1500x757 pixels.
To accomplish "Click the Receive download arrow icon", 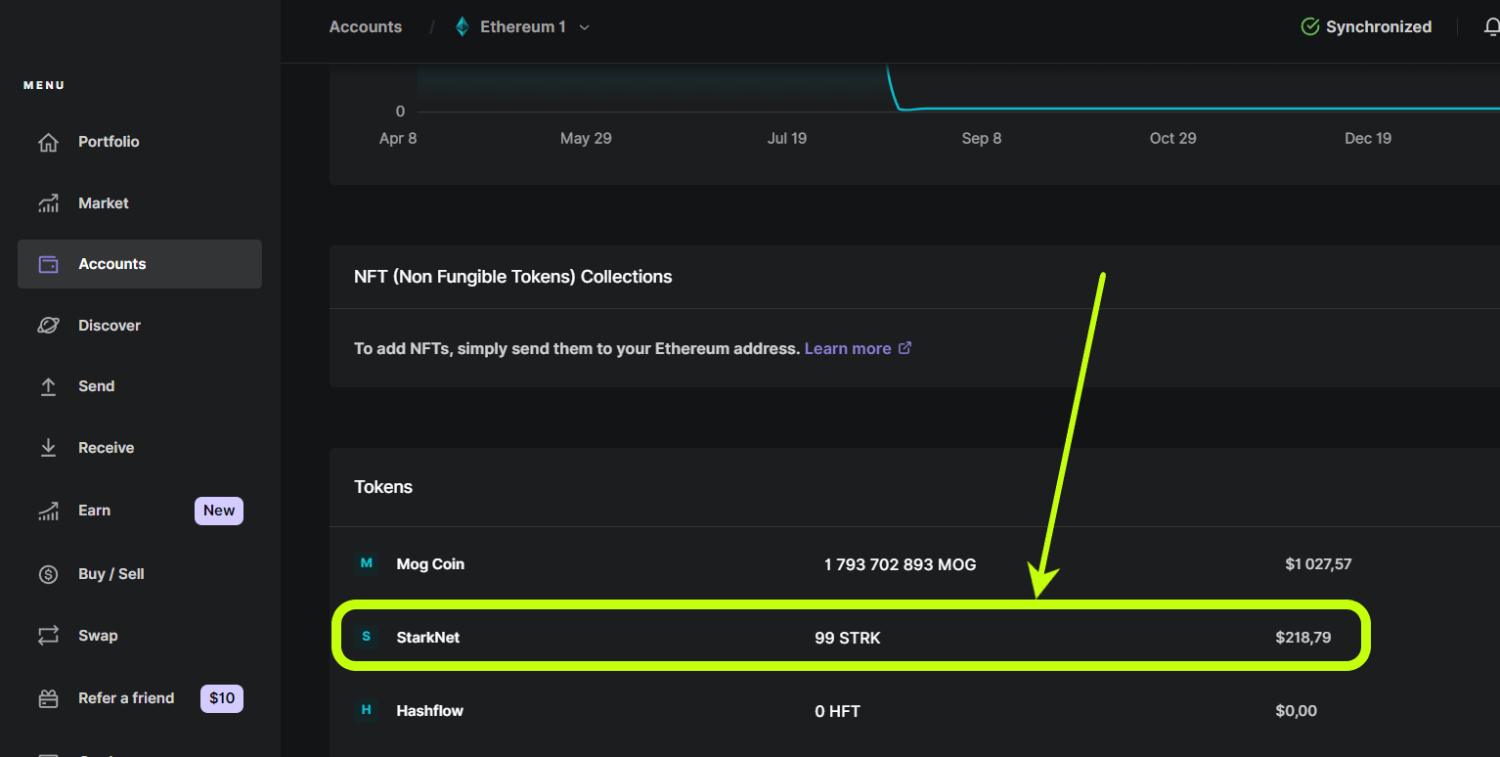I will coord(48,448).
